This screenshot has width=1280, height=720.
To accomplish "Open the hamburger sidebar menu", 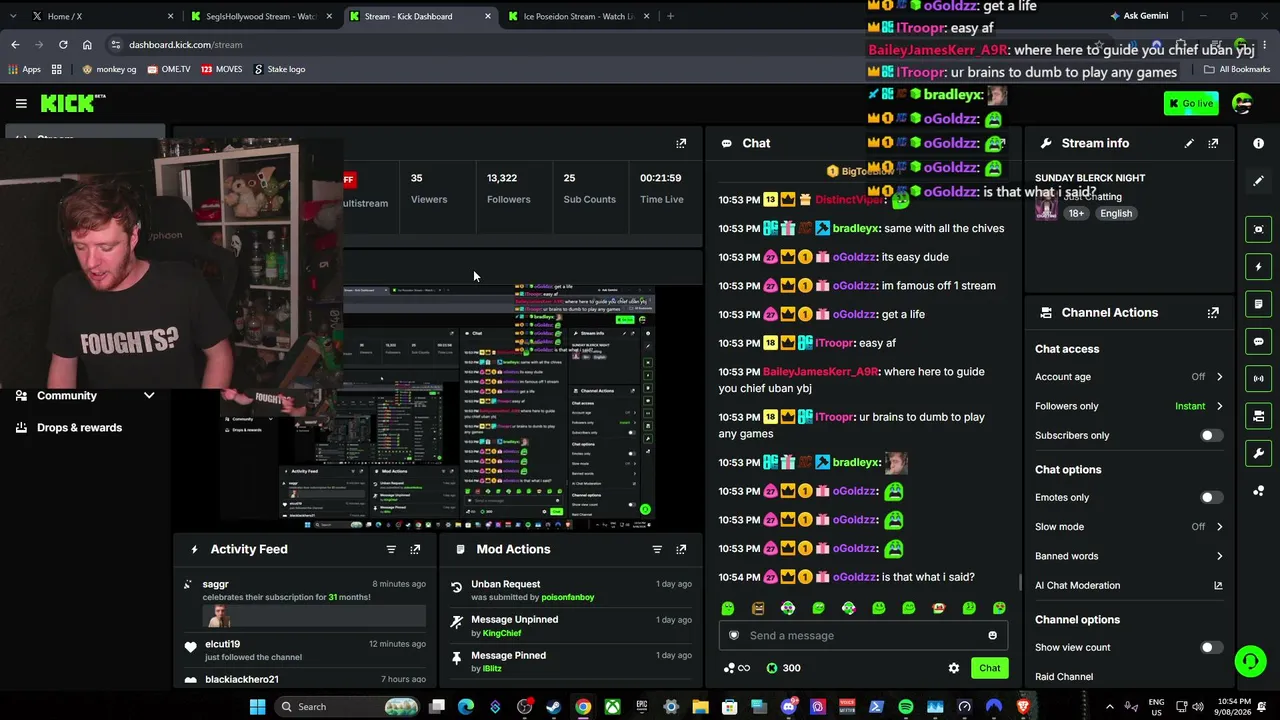I will [21, 103].
